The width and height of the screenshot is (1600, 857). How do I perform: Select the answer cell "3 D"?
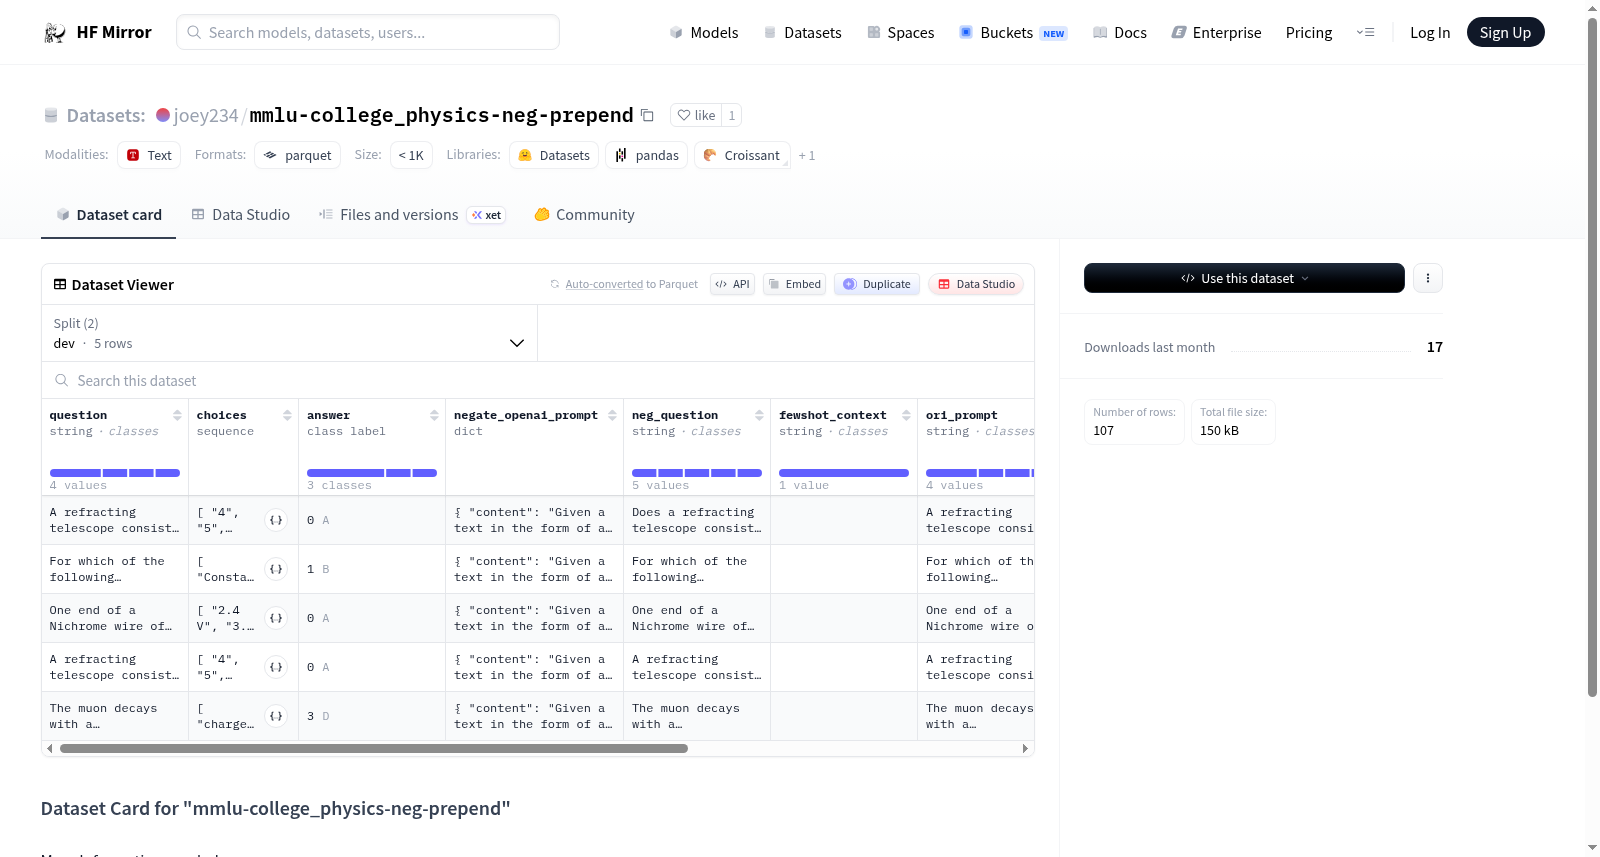pyautogui.click(x=372, y=716)
